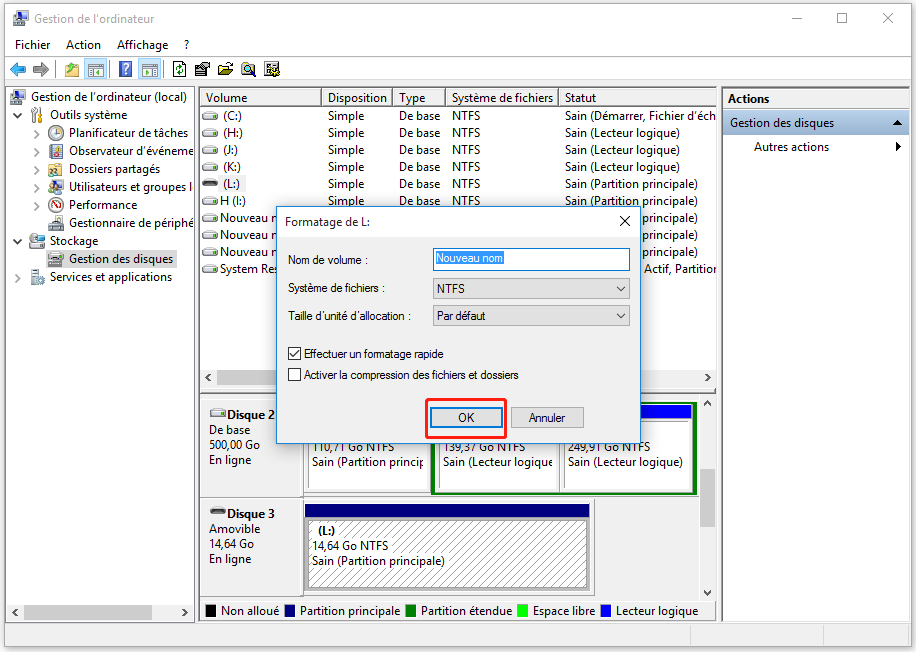The height and width of the screenshot is (652, 916).
Task: Click Disque 2 disk label
Action: pyautogui.click(x=251, y=415)
